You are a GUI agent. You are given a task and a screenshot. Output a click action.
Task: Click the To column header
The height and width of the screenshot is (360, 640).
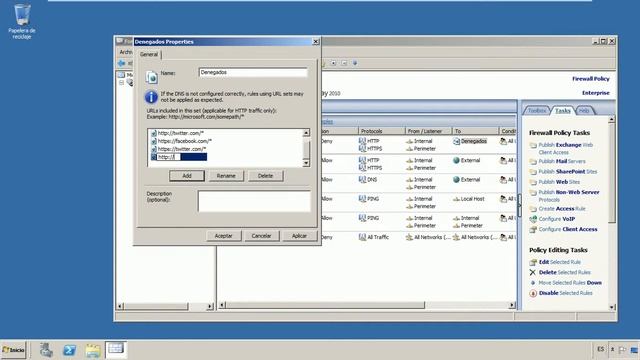(x=475, y=131)
